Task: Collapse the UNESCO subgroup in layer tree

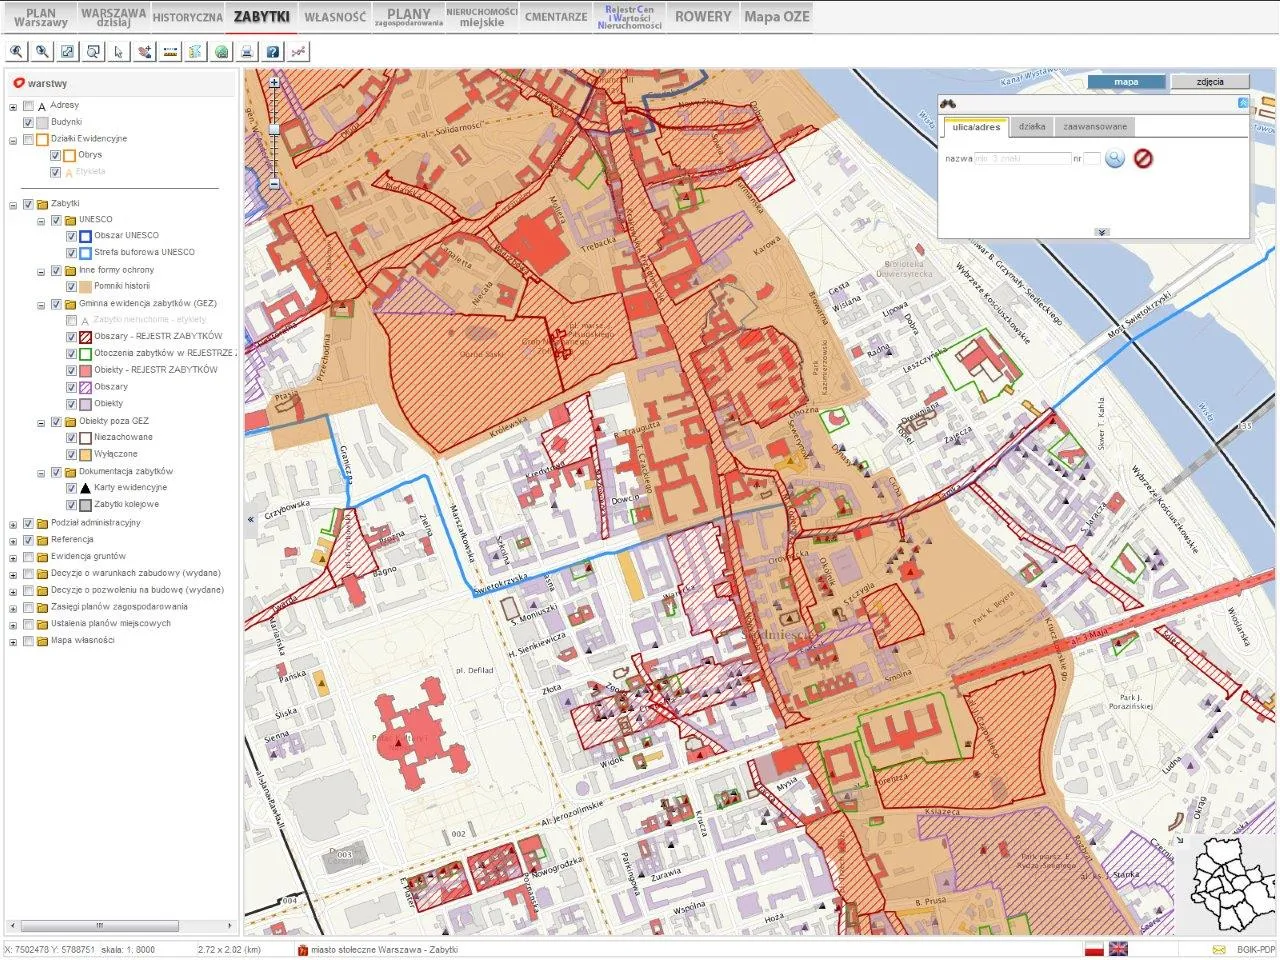Action: click(42, 221)
